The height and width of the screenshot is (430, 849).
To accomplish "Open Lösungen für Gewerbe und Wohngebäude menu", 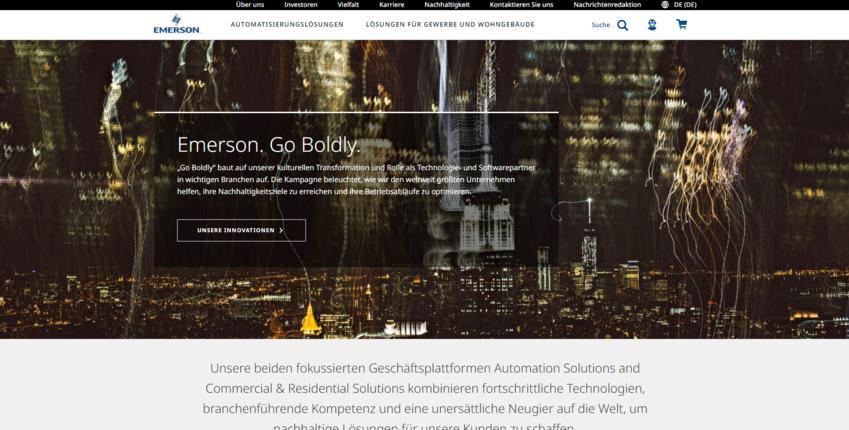I will tap(450, 24).
